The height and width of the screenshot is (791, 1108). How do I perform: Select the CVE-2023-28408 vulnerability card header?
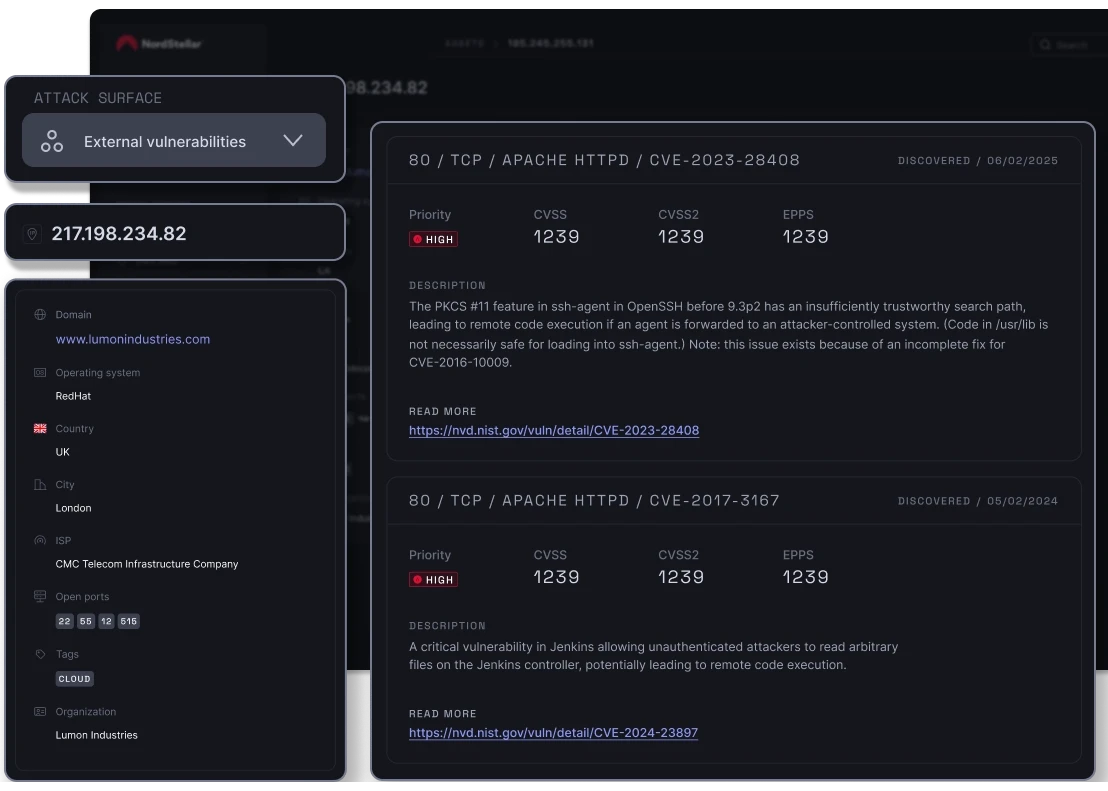tap(604, 160)
